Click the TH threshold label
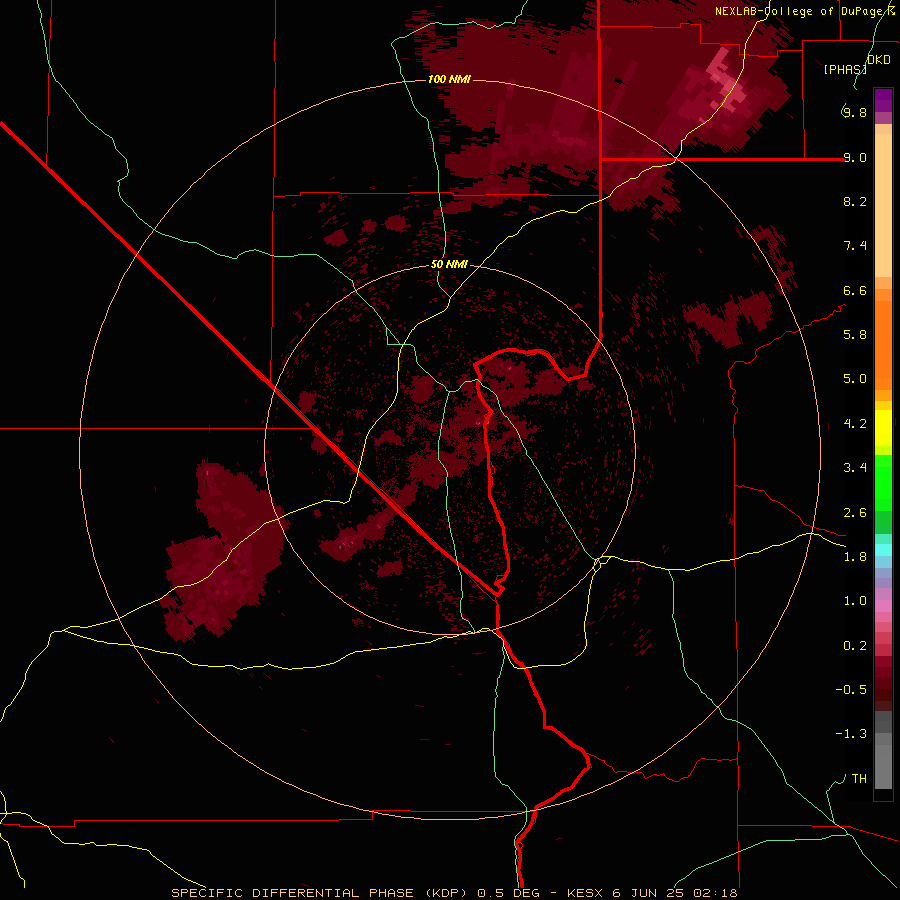 [x=859, y=779]
